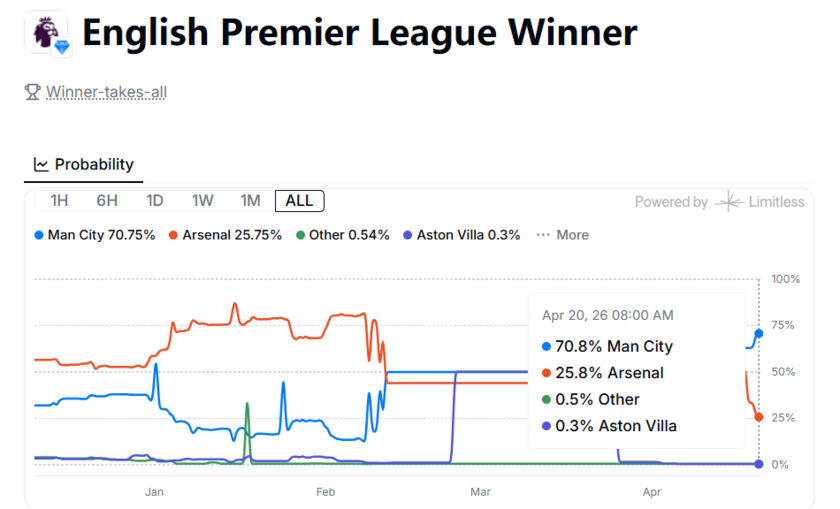Click the three-dots icon beside More
Image resolution: width=840 pixels, height=509 pixels.
pos(543,235)
